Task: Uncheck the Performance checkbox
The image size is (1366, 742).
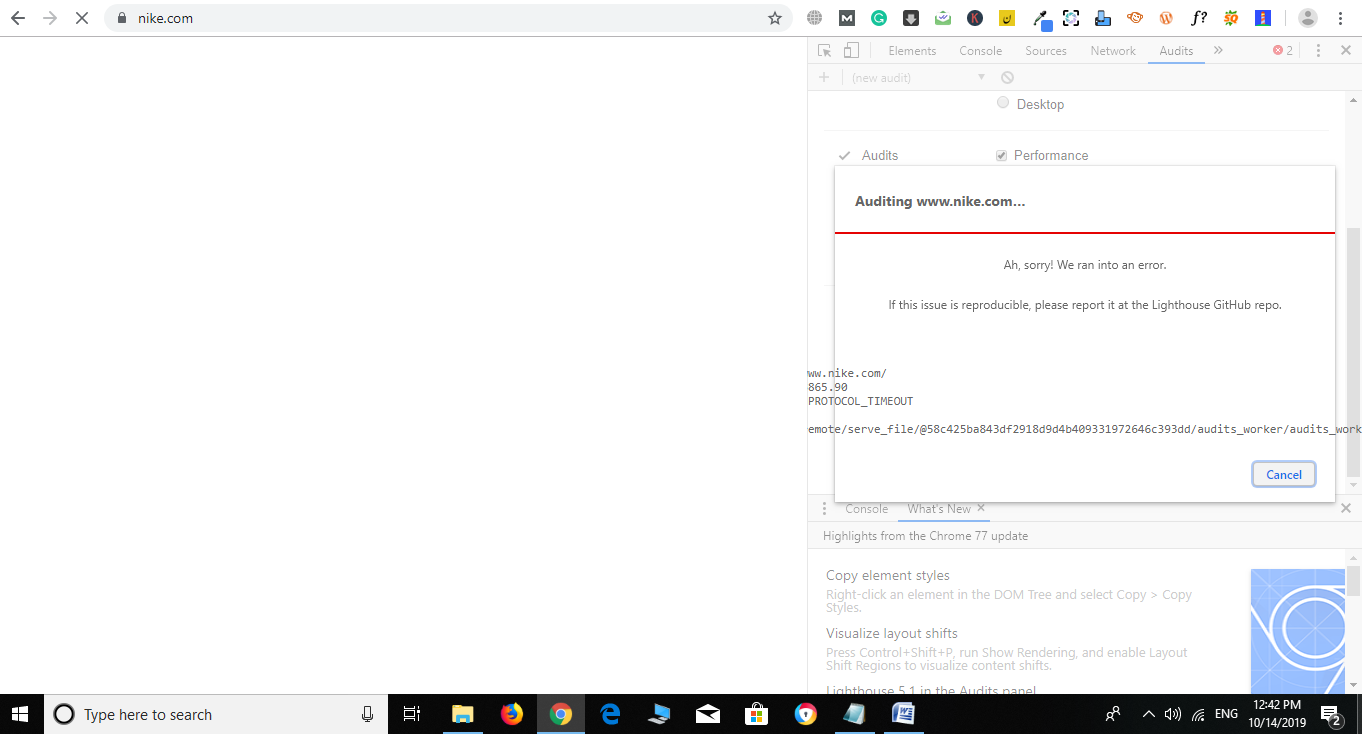Action: click(1001, 155)
